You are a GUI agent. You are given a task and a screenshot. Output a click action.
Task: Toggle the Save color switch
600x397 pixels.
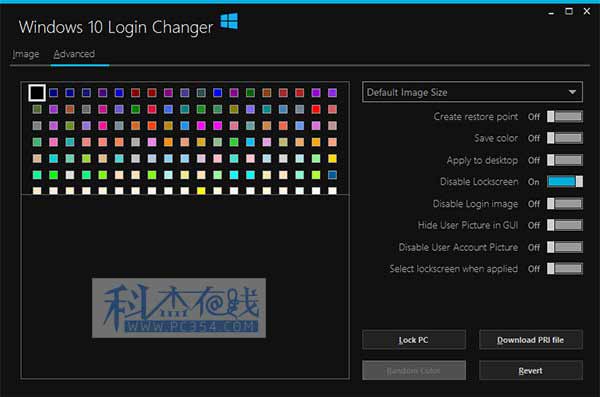(565, 138)
